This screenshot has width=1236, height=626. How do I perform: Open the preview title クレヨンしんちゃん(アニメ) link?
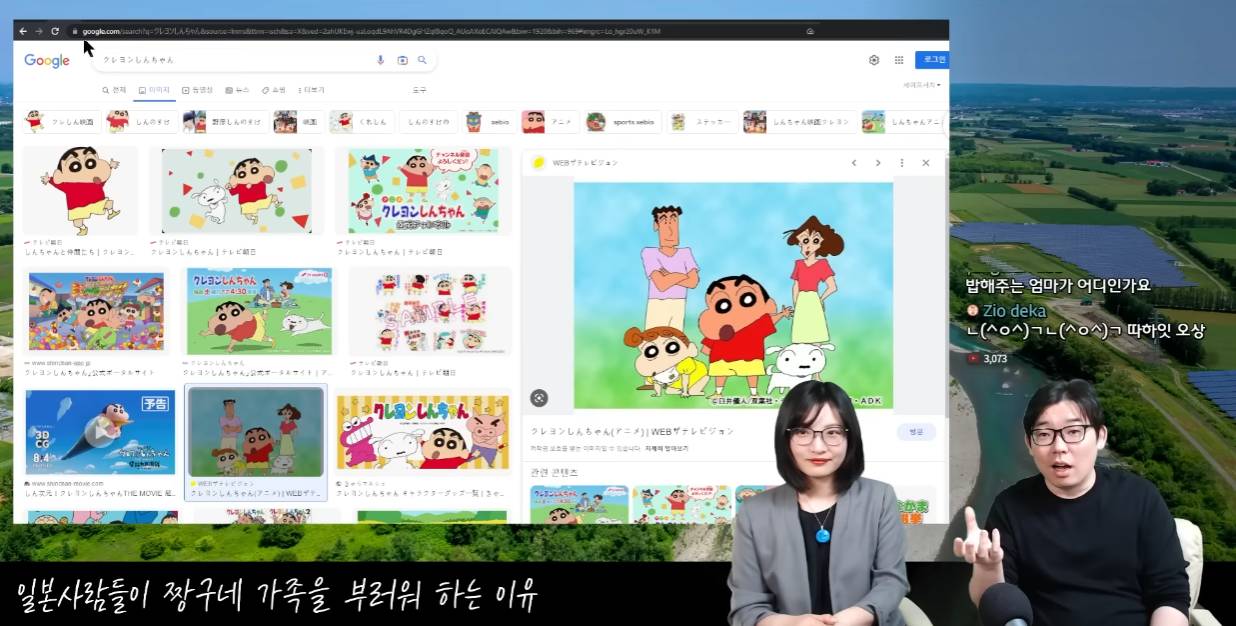[632, 431]
